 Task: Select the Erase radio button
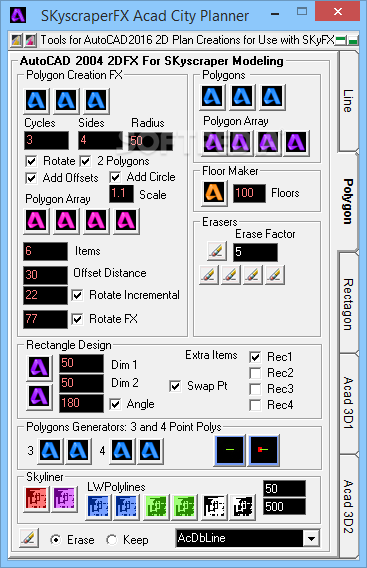(56, 540)
